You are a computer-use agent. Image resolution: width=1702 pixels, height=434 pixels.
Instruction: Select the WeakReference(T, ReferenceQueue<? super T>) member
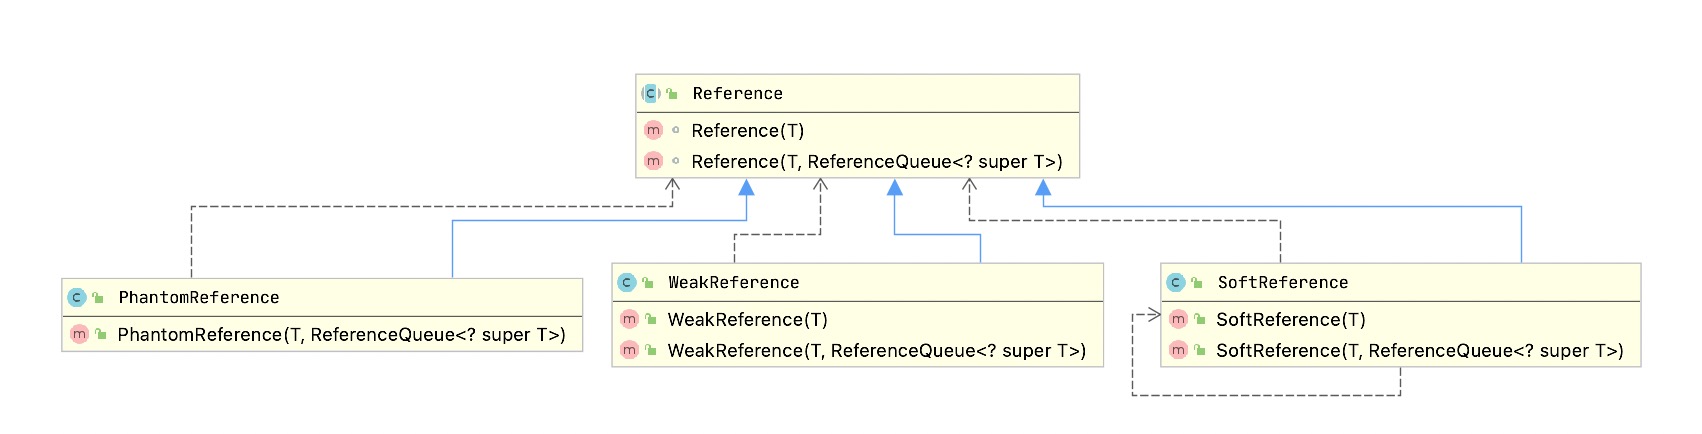pos(877,350)
